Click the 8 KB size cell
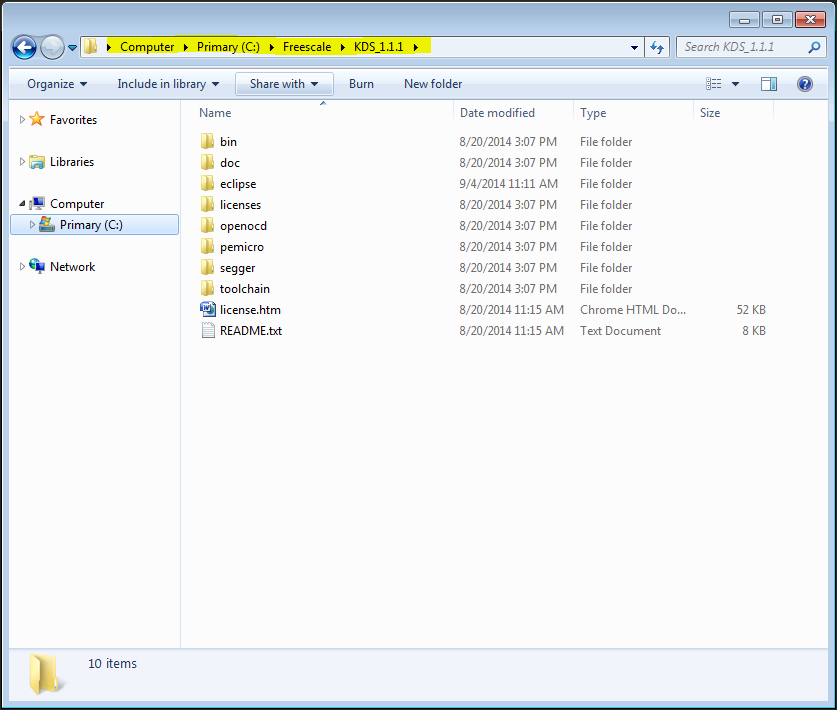Viewport: 837px width, 710px height. (754, 331)
